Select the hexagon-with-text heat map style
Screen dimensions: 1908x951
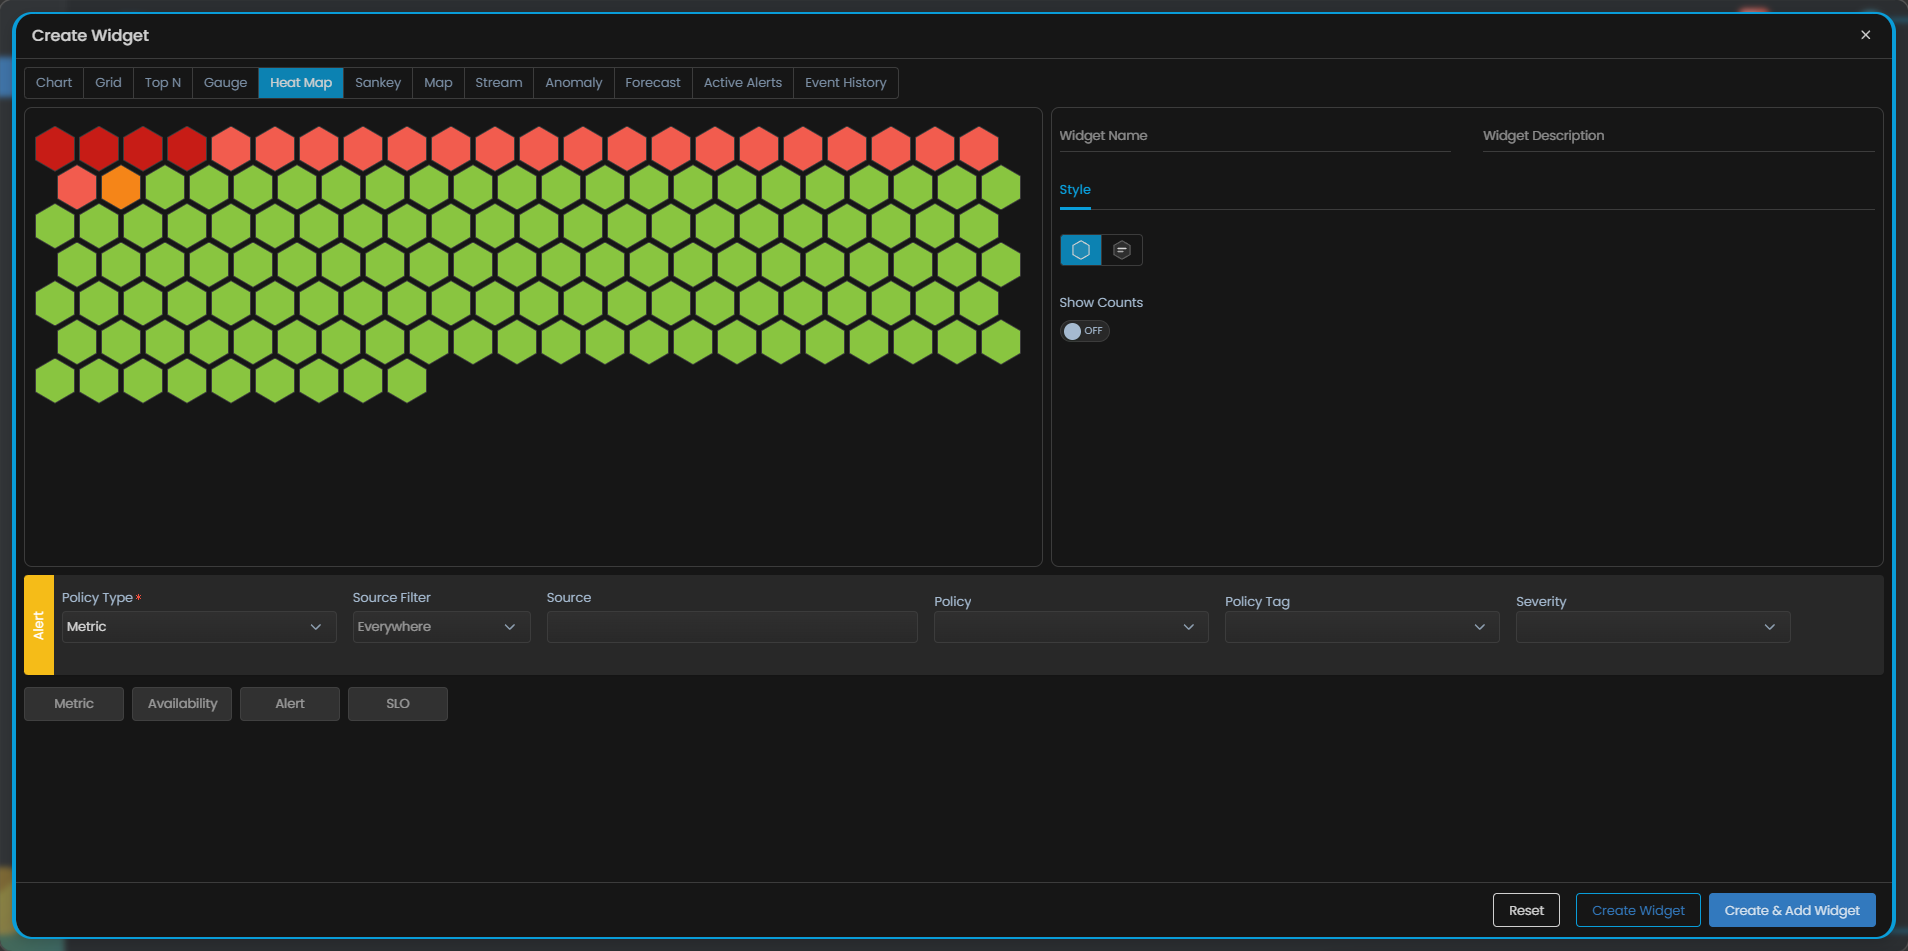click(1121, 250)
